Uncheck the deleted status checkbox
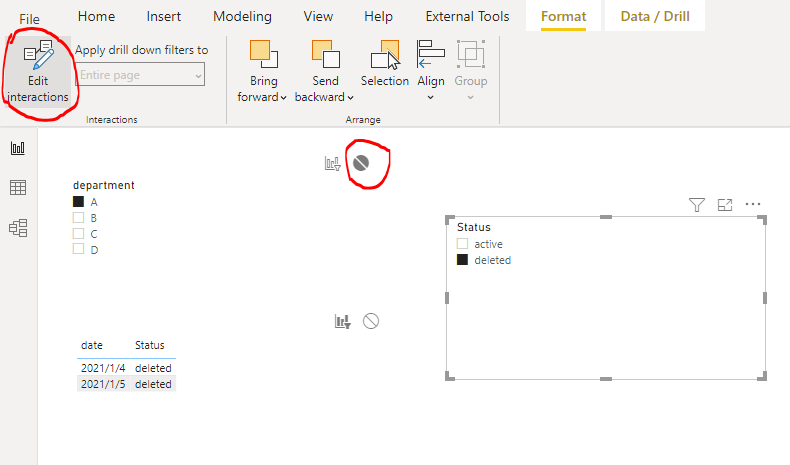Screen dimensions: 790x465 (462, 260)
